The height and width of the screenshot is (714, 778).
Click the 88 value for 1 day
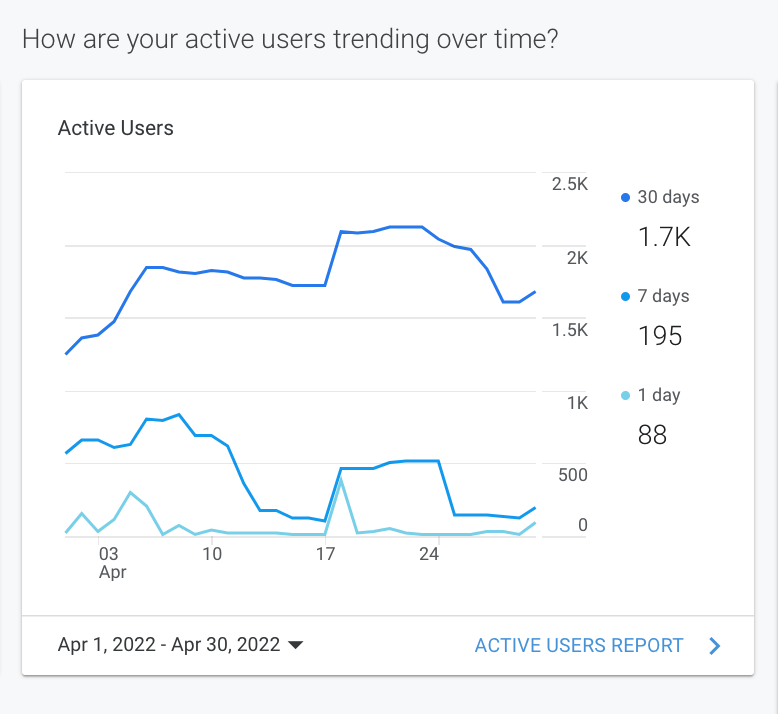(x=652, y=435)
